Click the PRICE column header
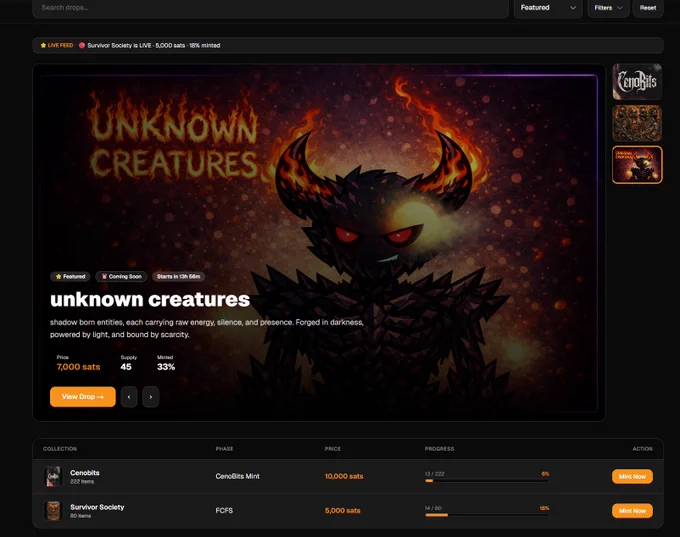680x537 pixels. [x=333, y=449]
